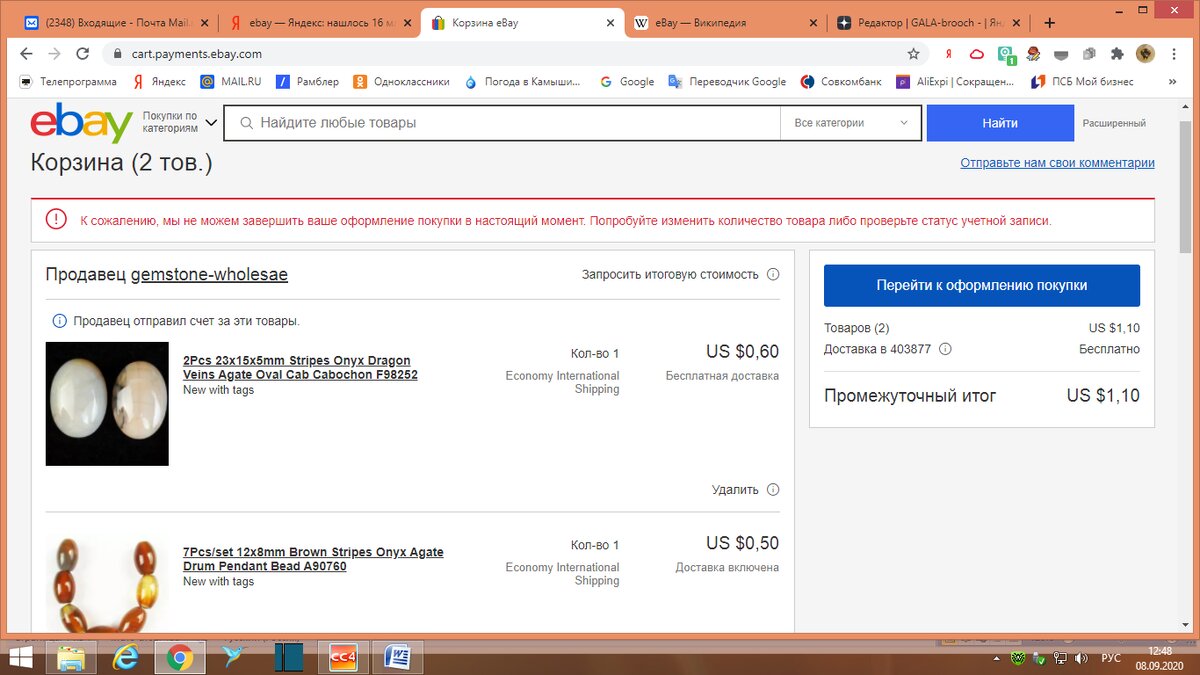Reload the cart page
The width and height of the screenshot is (1200, 675).
[83, 54]
